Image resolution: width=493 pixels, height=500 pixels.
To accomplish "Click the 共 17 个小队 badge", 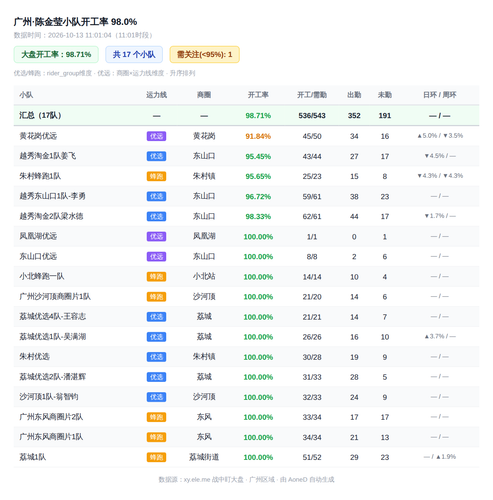I will click(134, 54).
